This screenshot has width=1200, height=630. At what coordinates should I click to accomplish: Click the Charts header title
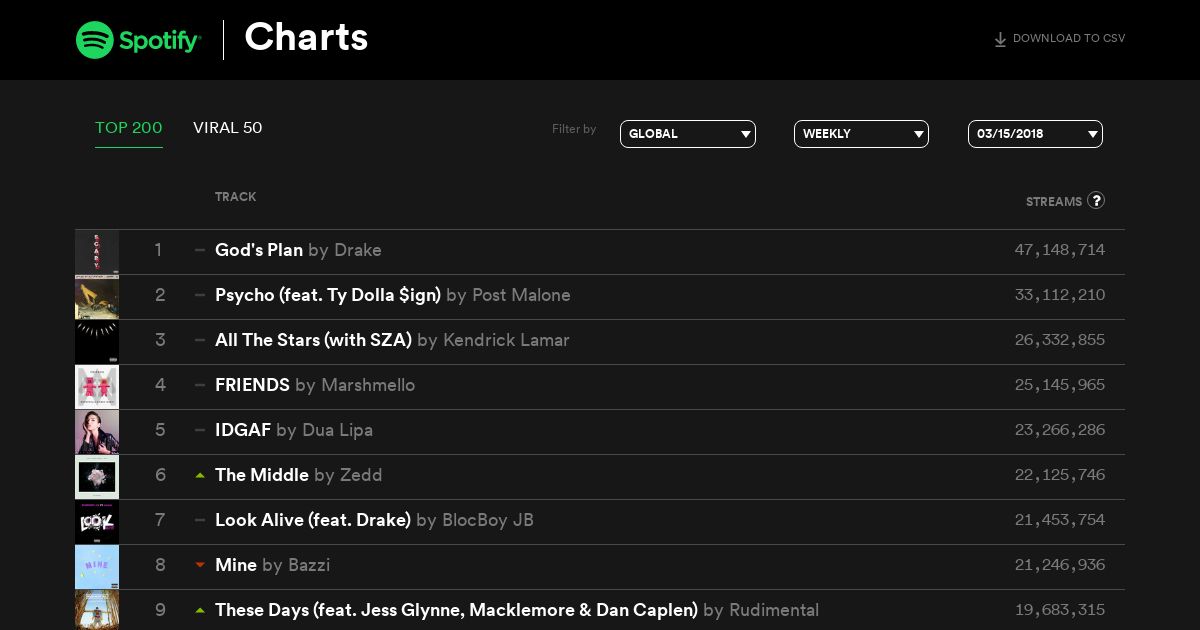coord(306,38)
